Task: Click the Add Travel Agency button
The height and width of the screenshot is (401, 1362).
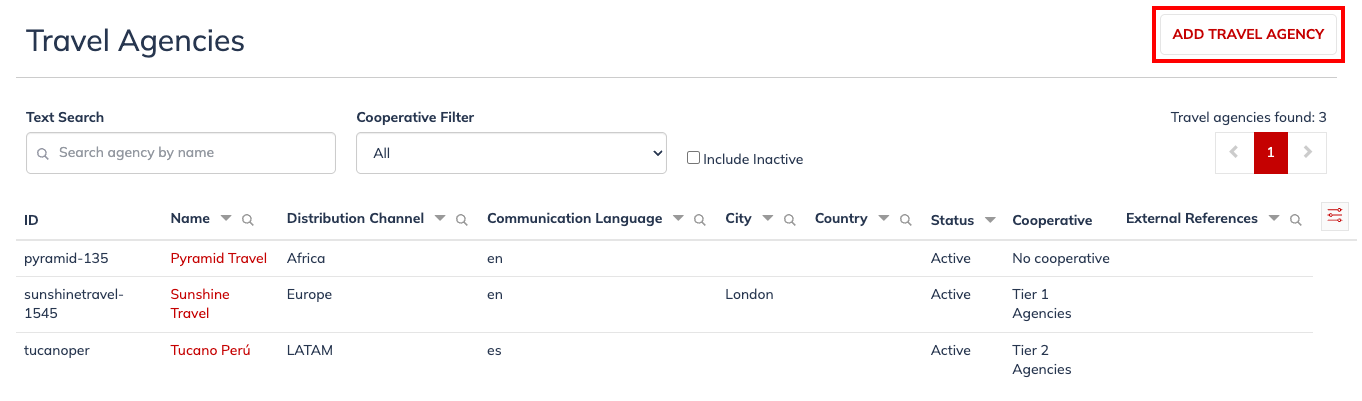Action: (1247, 34)
